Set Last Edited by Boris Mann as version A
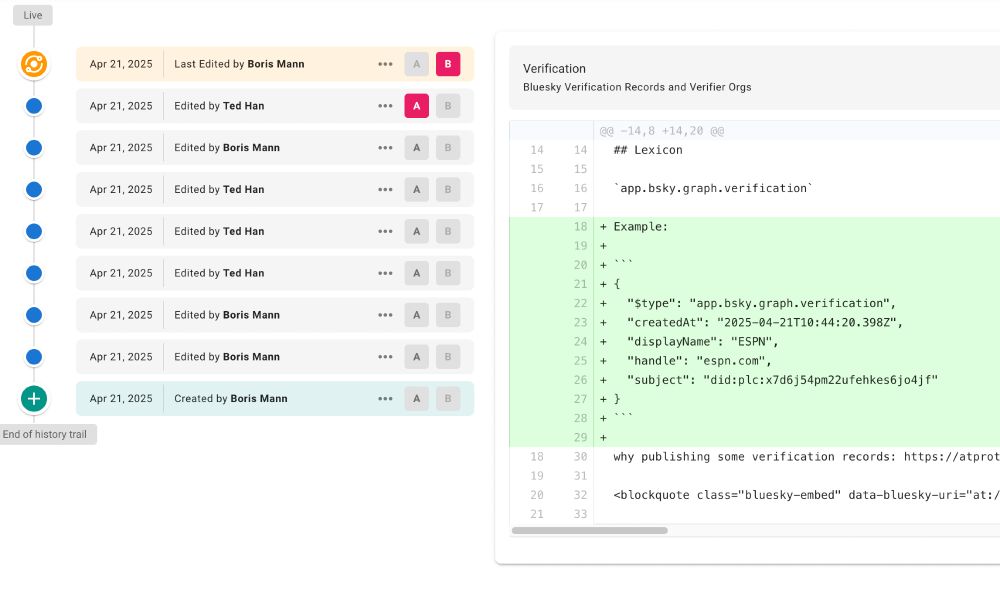This screenshot has height=589, width=1000. tap(416, 64)
